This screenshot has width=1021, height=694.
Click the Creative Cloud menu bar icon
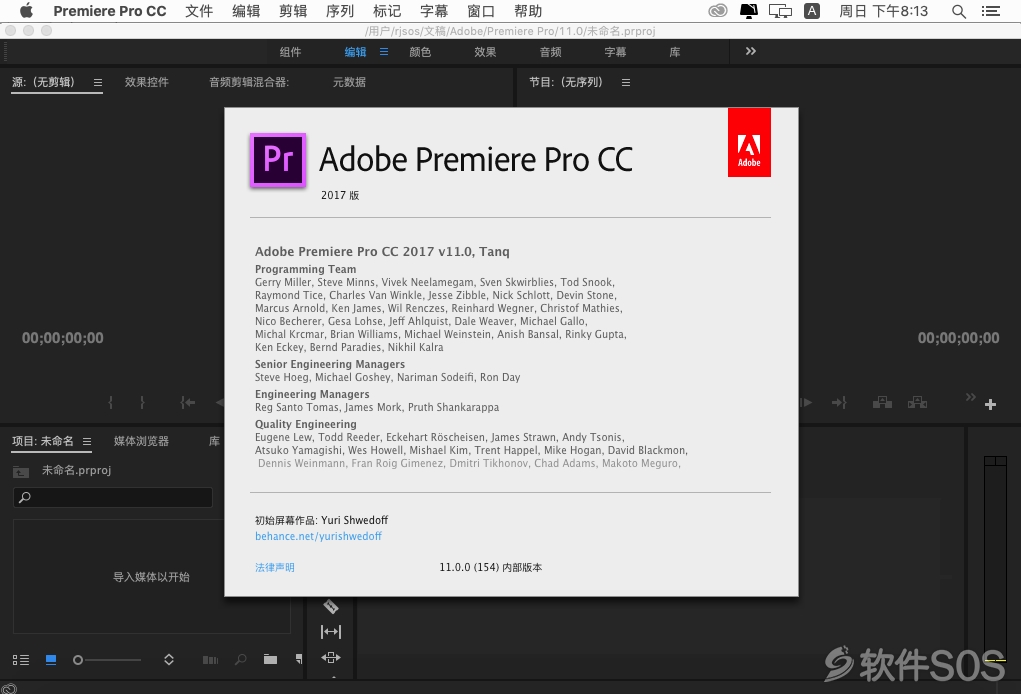(718, 11)
